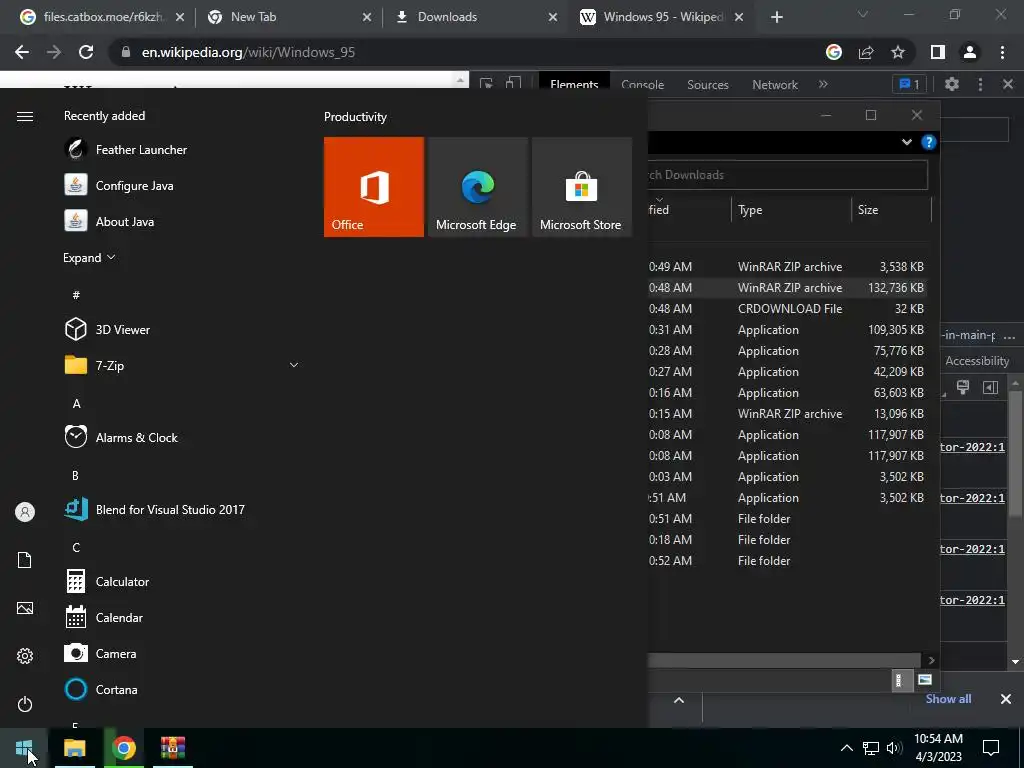1024x768 pixels.
Task: Open Chrome side panel
Action: coord(938,52)
